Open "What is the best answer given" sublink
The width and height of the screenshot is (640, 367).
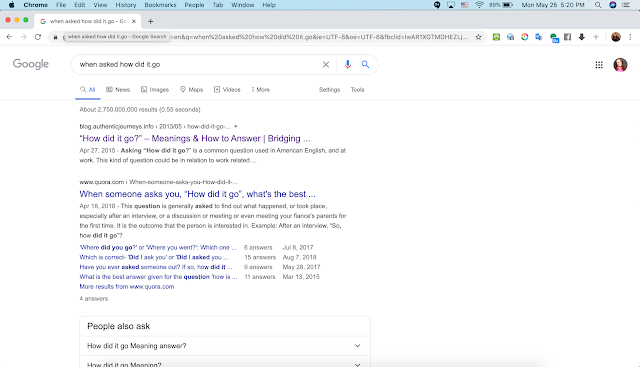click(158, 277)
